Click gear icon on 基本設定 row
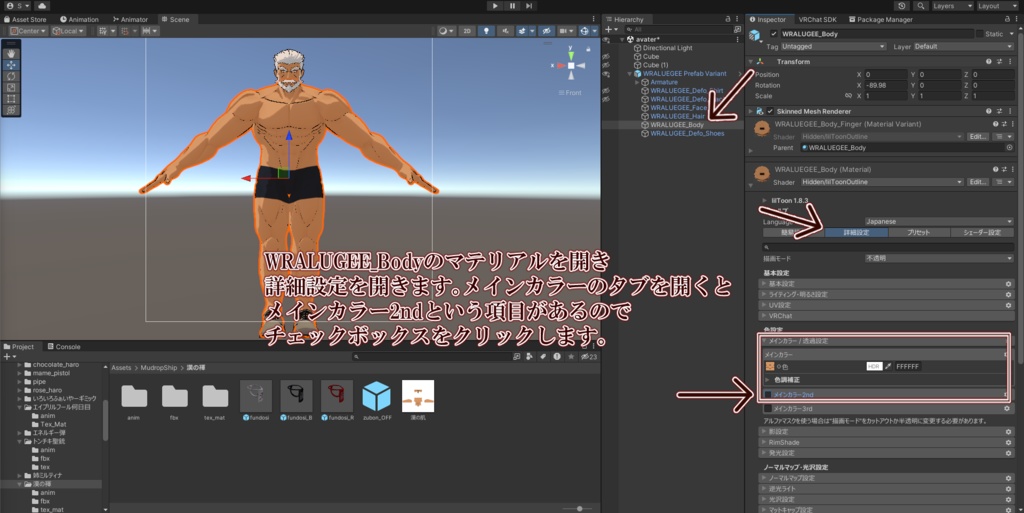 point(1008,284)
